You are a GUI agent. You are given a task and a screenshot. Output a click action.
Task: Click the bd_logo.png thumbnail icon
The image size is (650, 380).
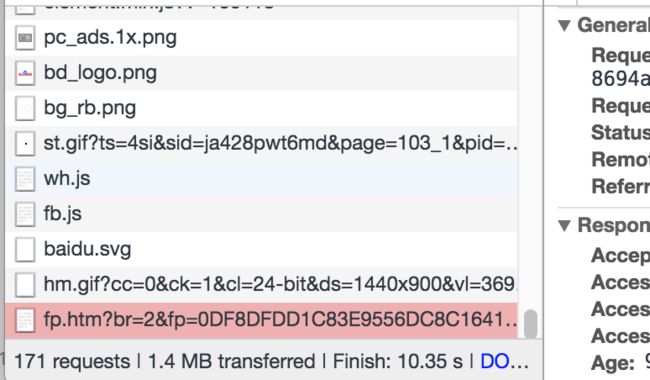pos(25,73)
